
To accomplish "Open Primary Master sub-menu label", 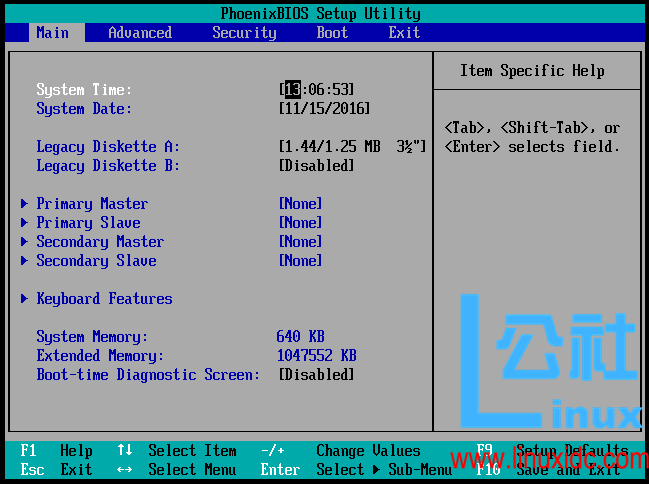I will (92, 204).
